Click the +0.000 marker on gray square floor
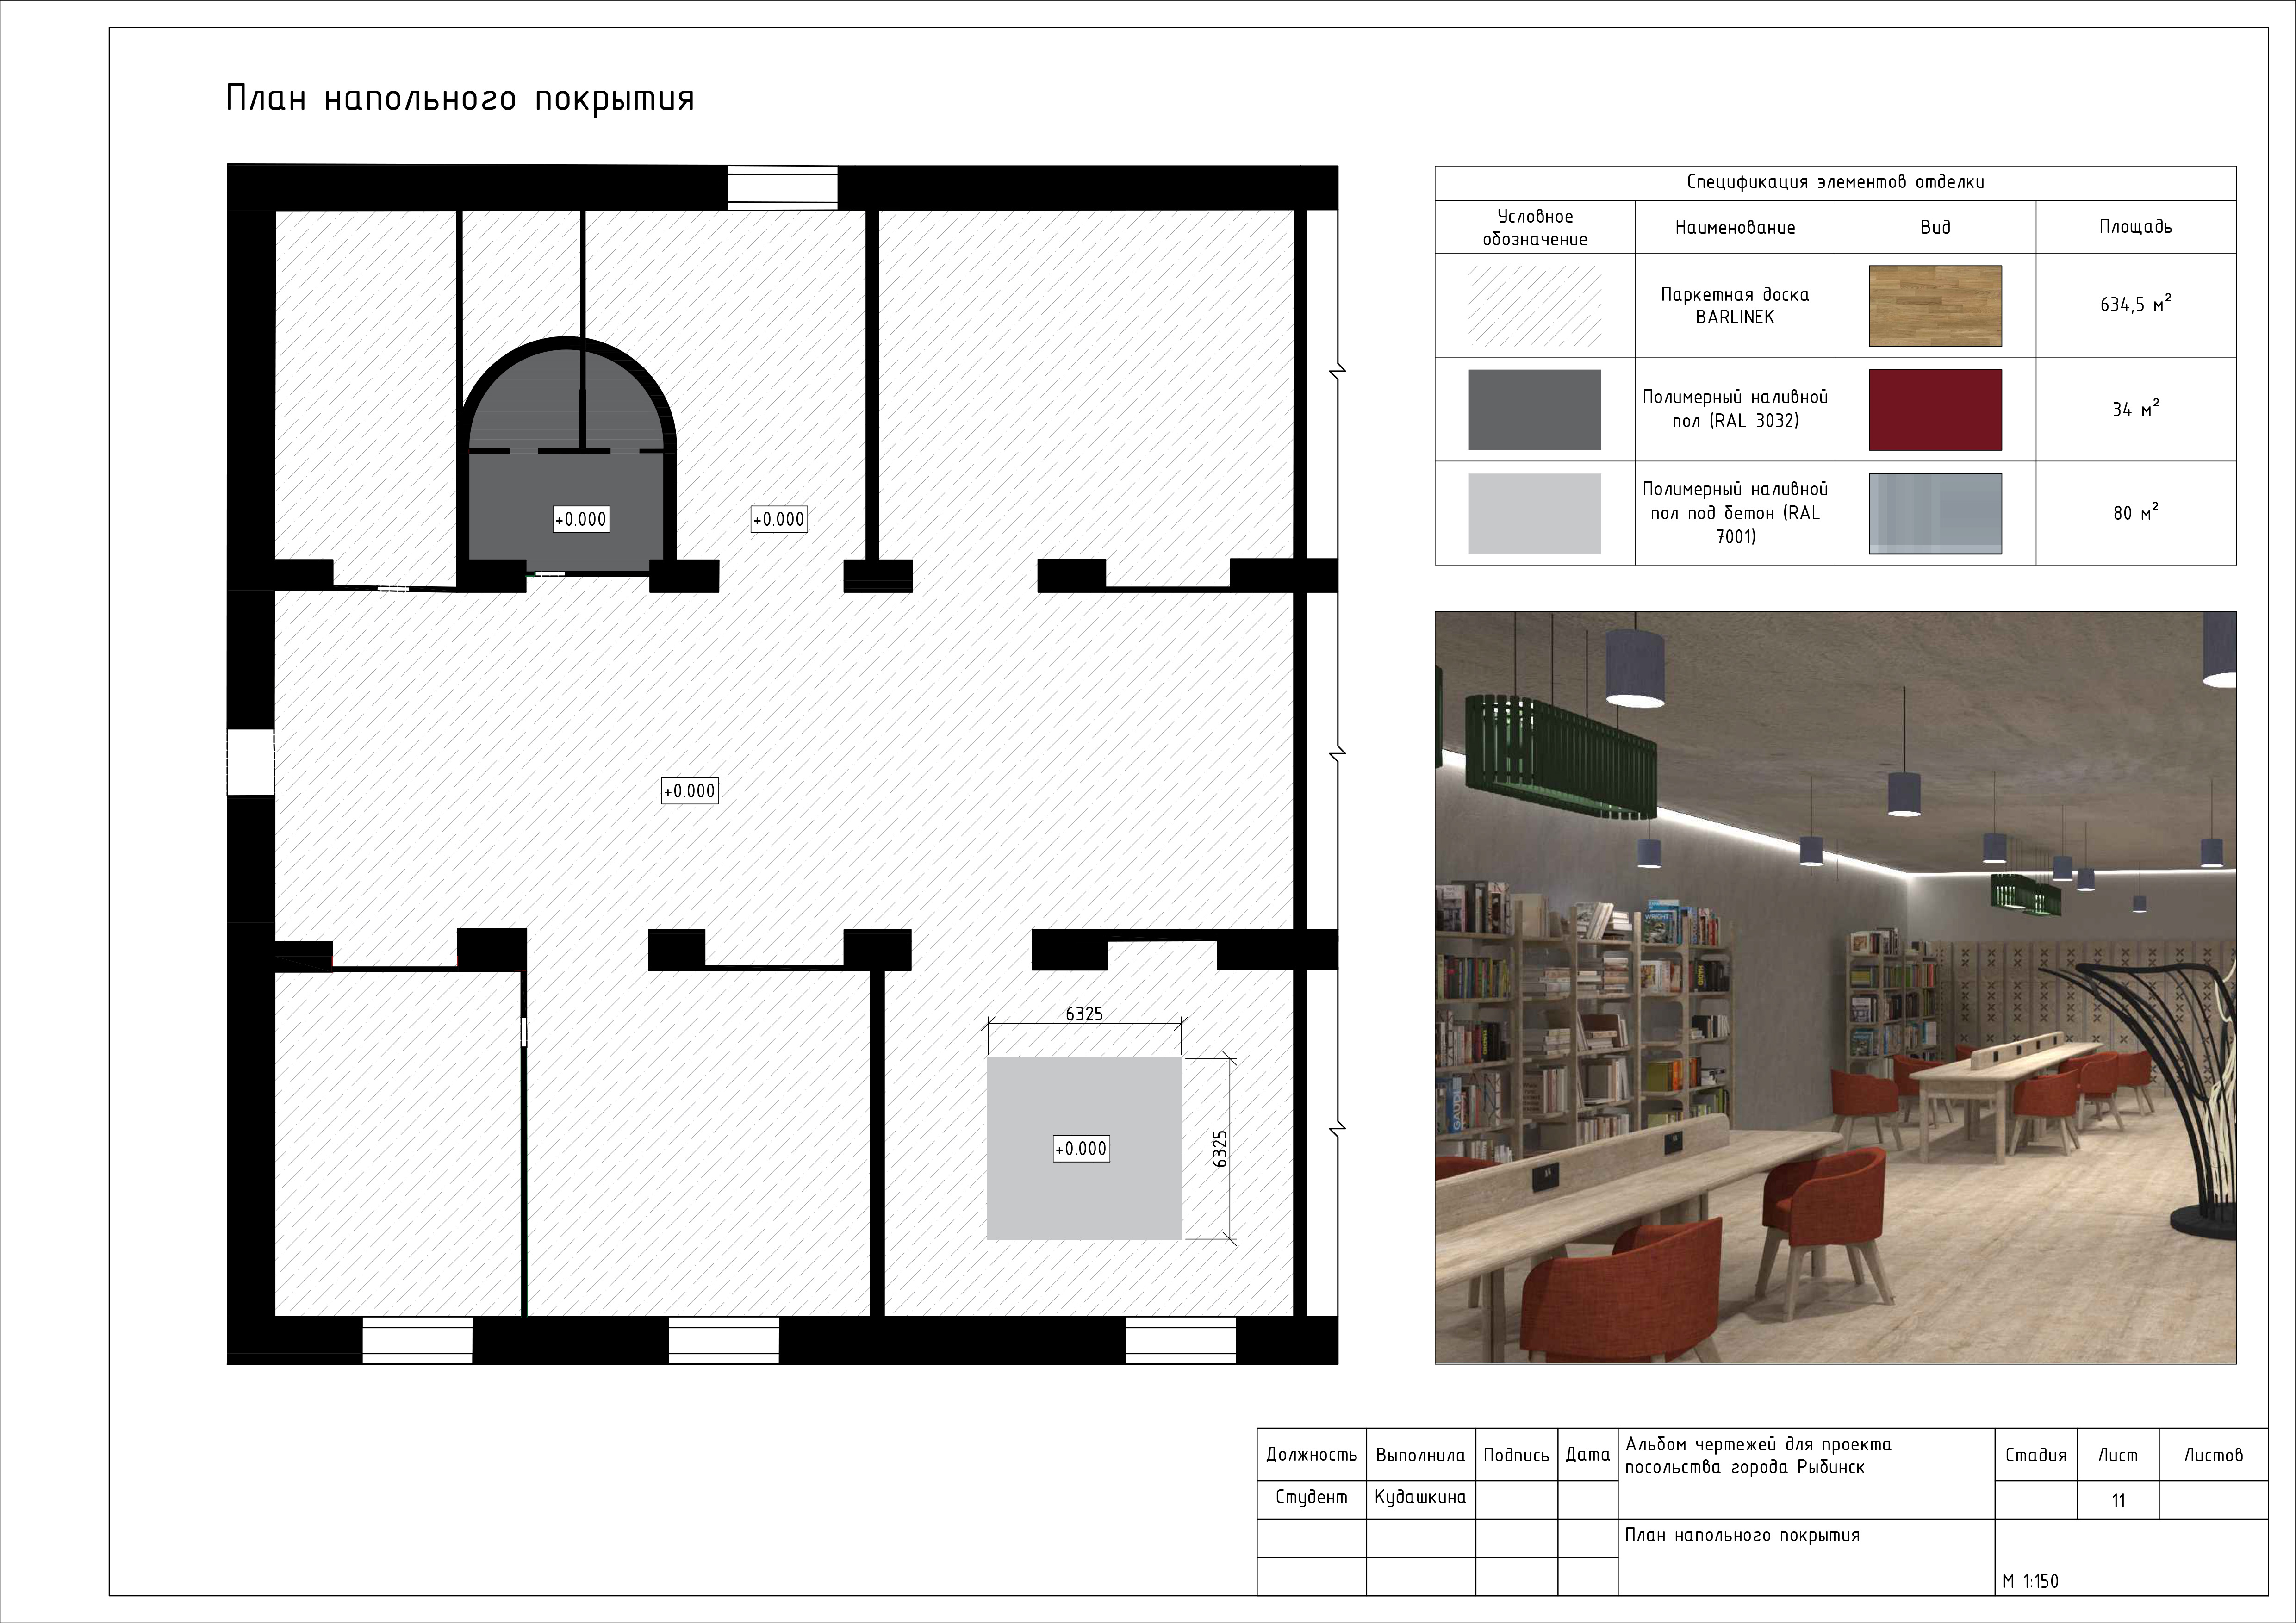This screenshot has width=2296, height=1623. [1081, 1149]
